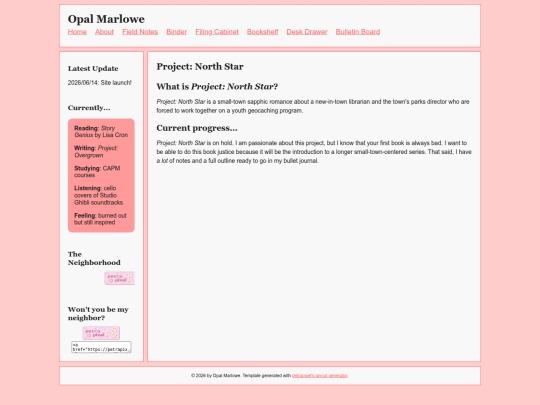This screenshot has height=405, width=540.
Task: Click the Currently... heading
Action: pos(89,108)
